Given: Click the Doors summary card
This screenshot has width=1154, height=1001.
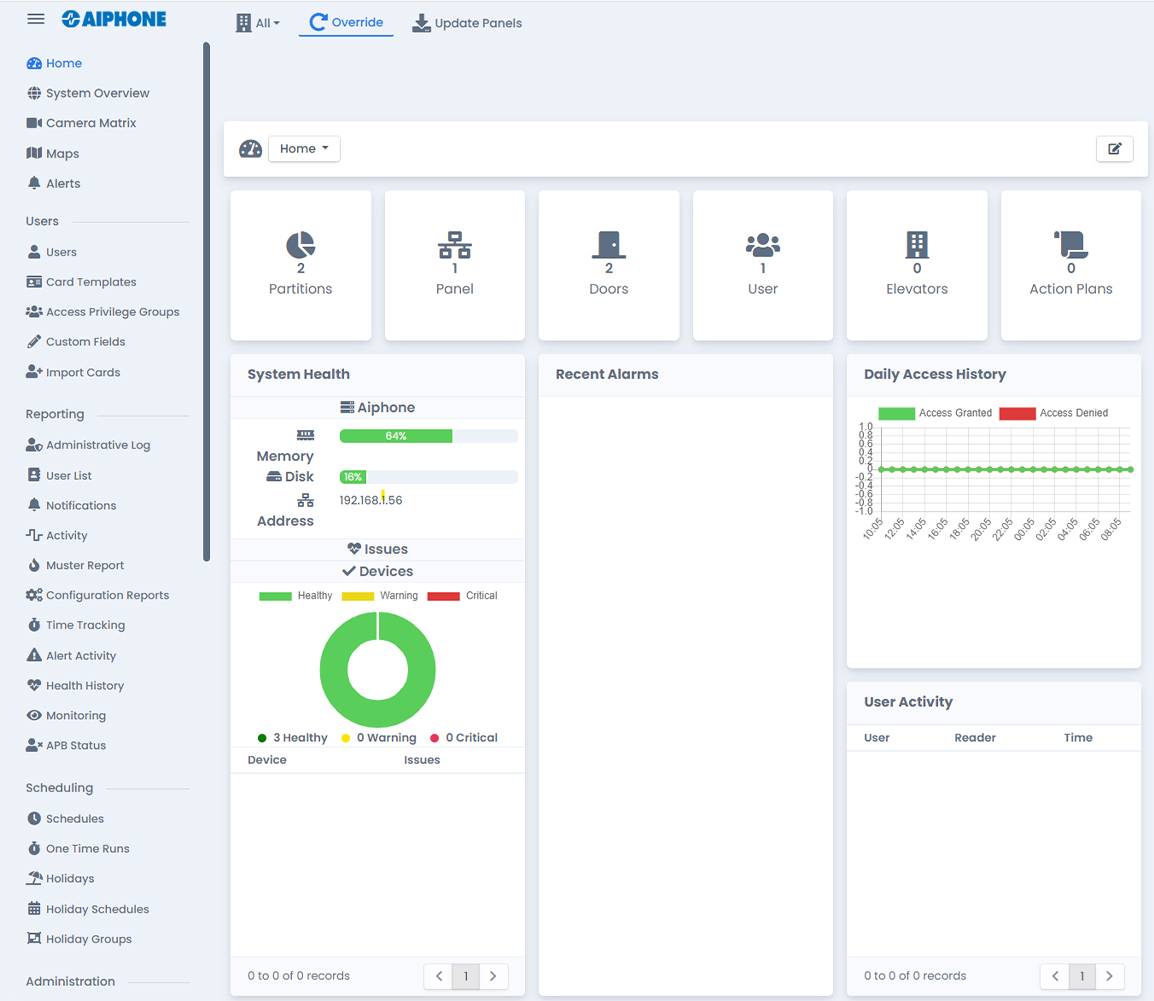Looking at the screenshot, I should (x=608, y=265).
